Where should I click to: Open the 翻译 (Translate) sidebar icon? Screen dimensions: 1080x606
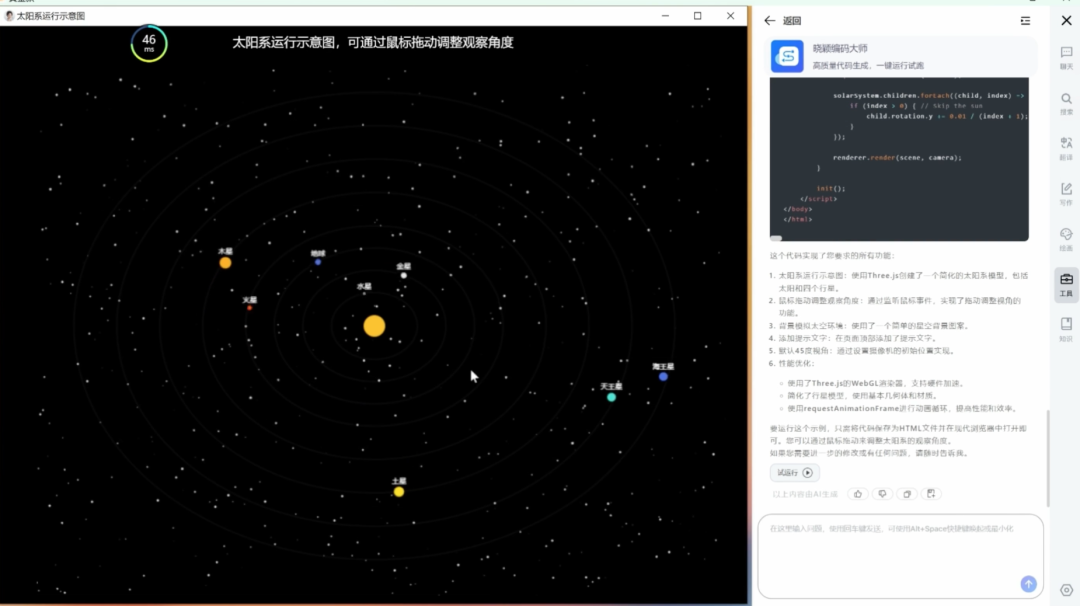[x=1066, y=148]
